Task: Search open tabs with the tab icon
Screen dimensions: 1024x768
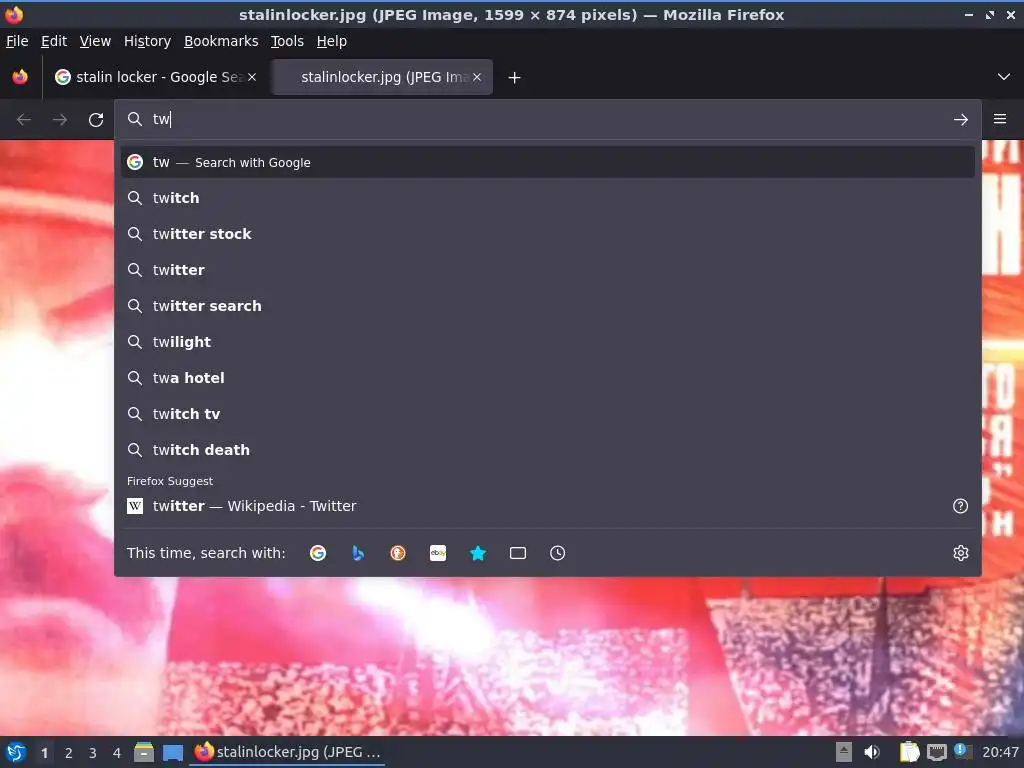Action: [517, 553]
